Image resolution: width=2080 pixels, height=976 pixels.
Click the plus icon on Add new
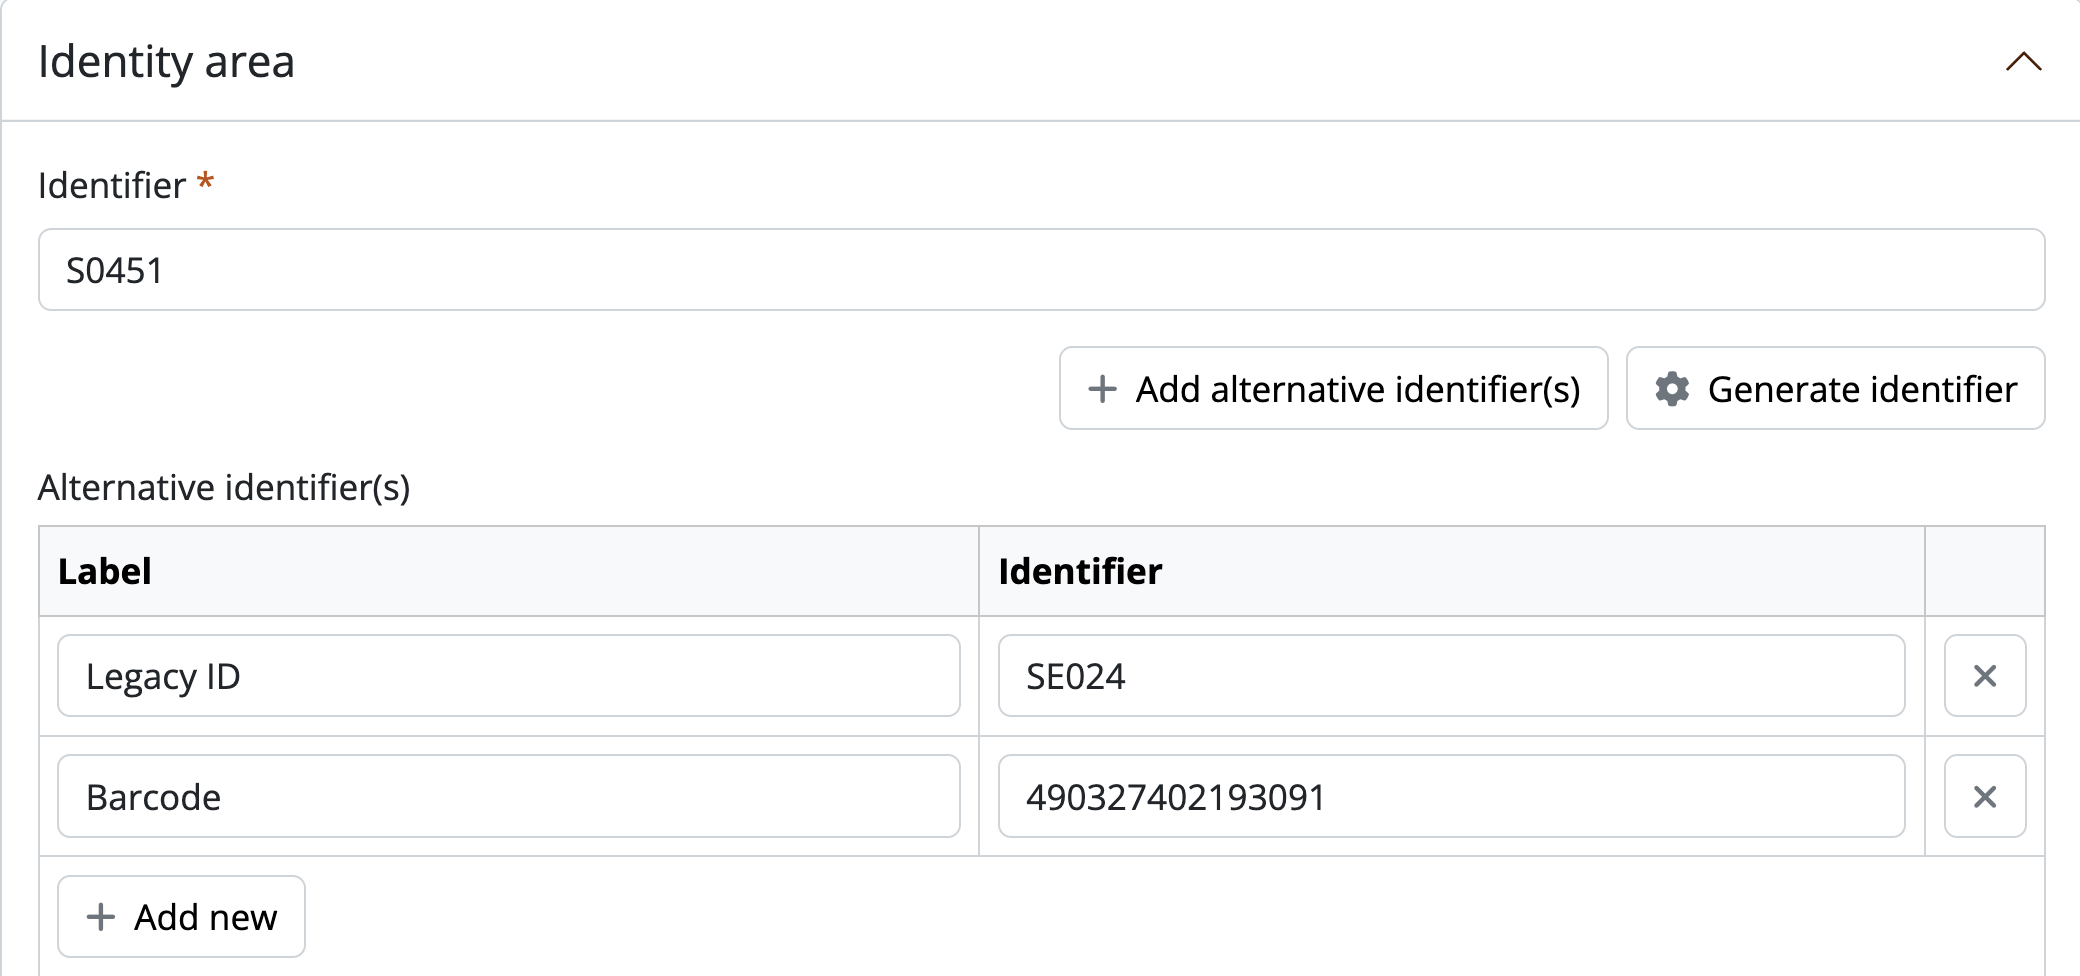pyautogui.click(x=101, y=917)
